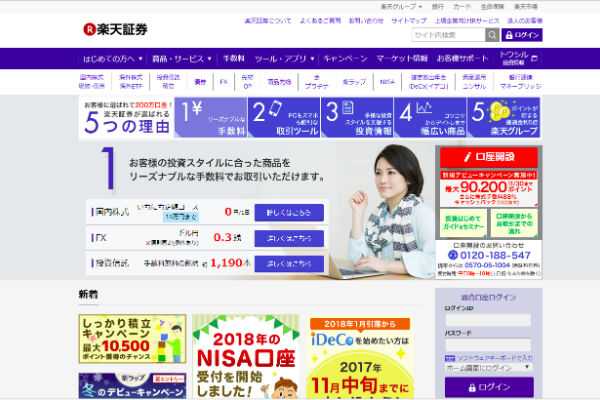Click the software keyboard icon
Image resolution: width=600 pixels, height=400 pixels.
pos(450,358)
